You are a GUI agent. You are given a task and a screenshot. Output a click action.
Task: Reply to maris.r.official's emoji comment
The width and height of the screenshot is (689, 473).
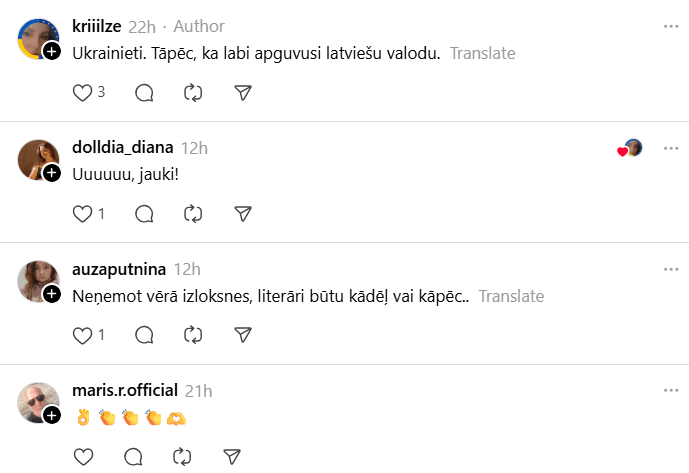click(x=133, y=457)
